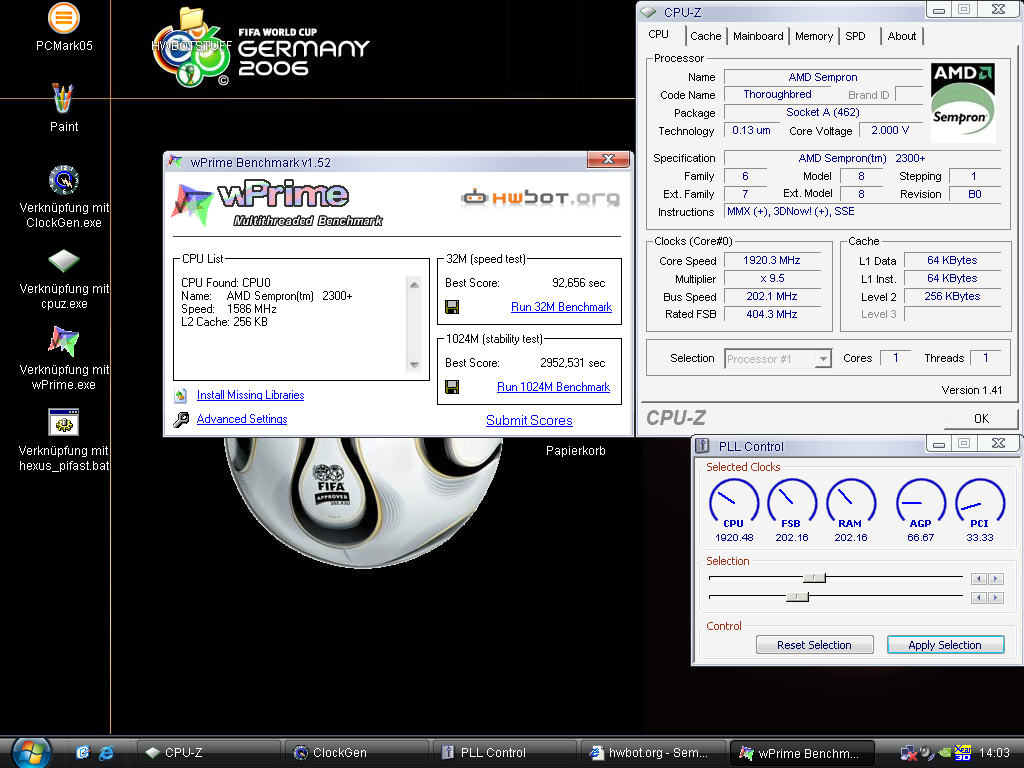Switch to the Cache tab in CPU-Z
This screenshot has height=768, width=1024.
click(x=705, y=36)
